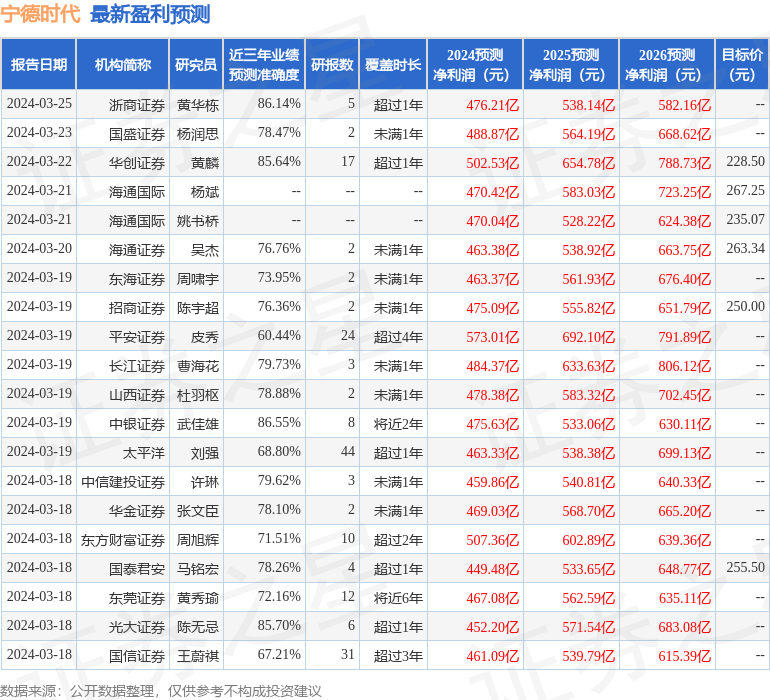The width and height of the screenshot is (770, 700).
Task: Select institution 东方财富证券
Action: click(123, 540)
